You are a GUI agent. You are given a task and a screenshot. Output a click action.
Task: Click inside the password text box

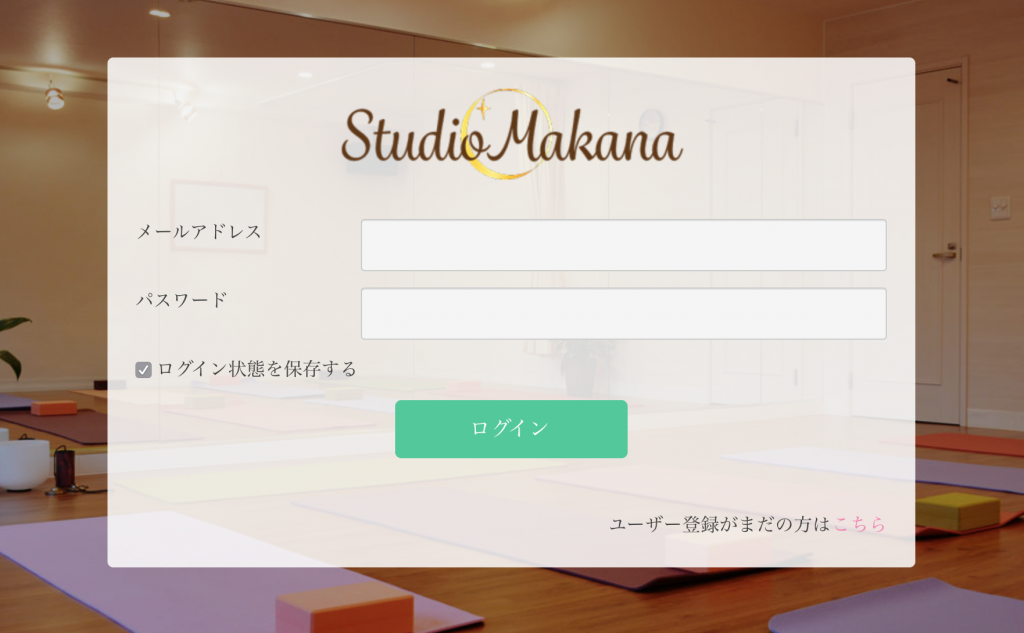[624, 314]
